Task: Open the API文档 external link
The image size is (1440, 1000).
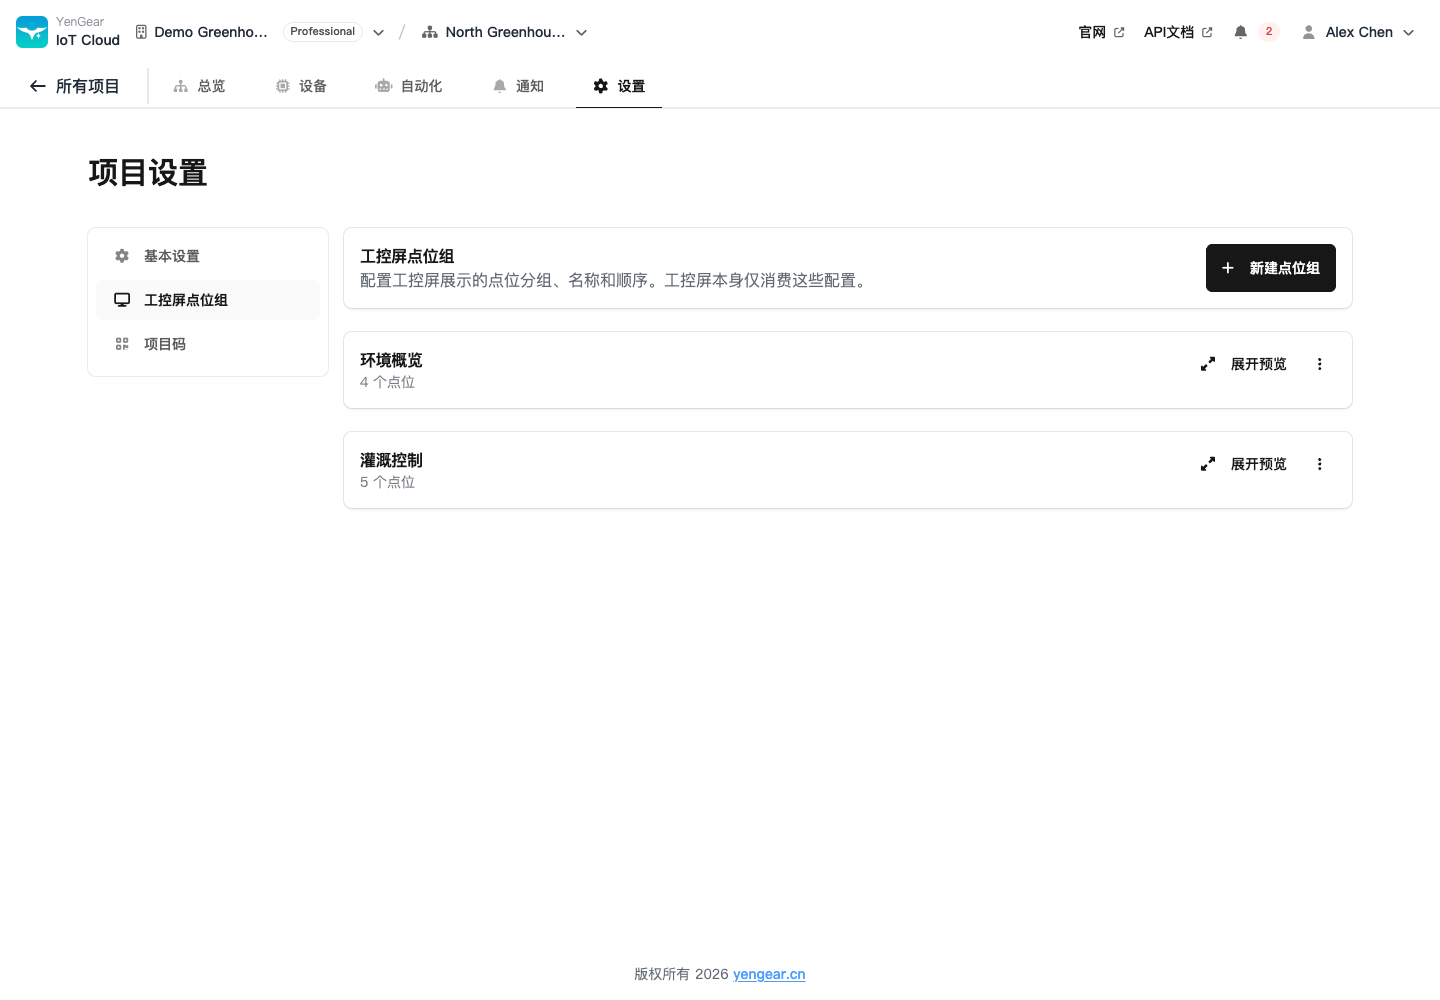Action: click(1178, 32)
